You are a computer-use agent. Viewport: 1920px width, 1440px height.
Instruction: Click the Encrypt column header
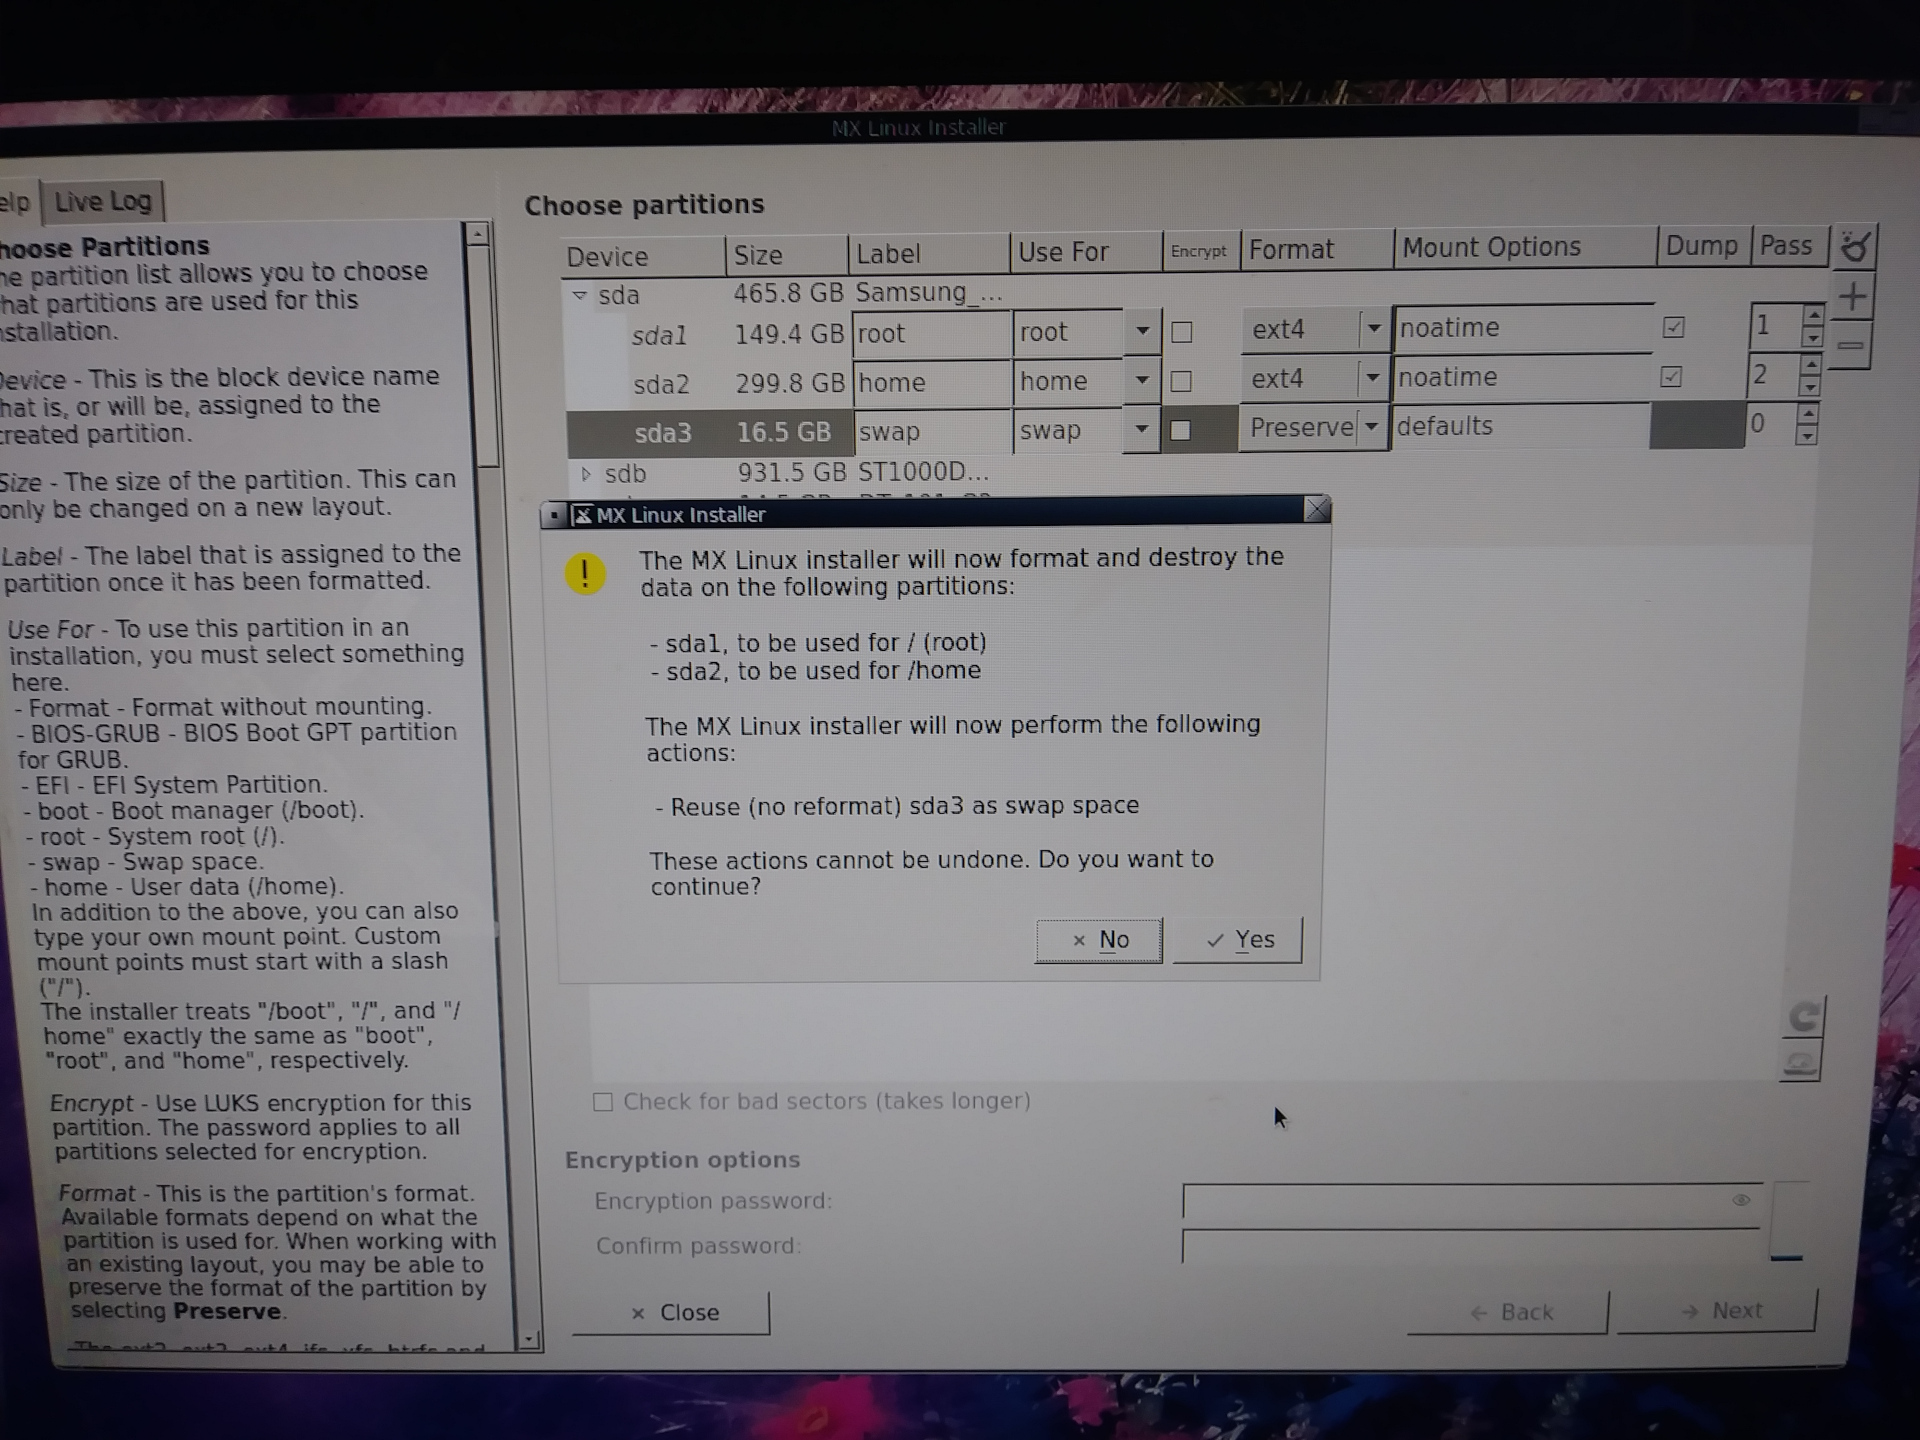tap(1200, 251)
